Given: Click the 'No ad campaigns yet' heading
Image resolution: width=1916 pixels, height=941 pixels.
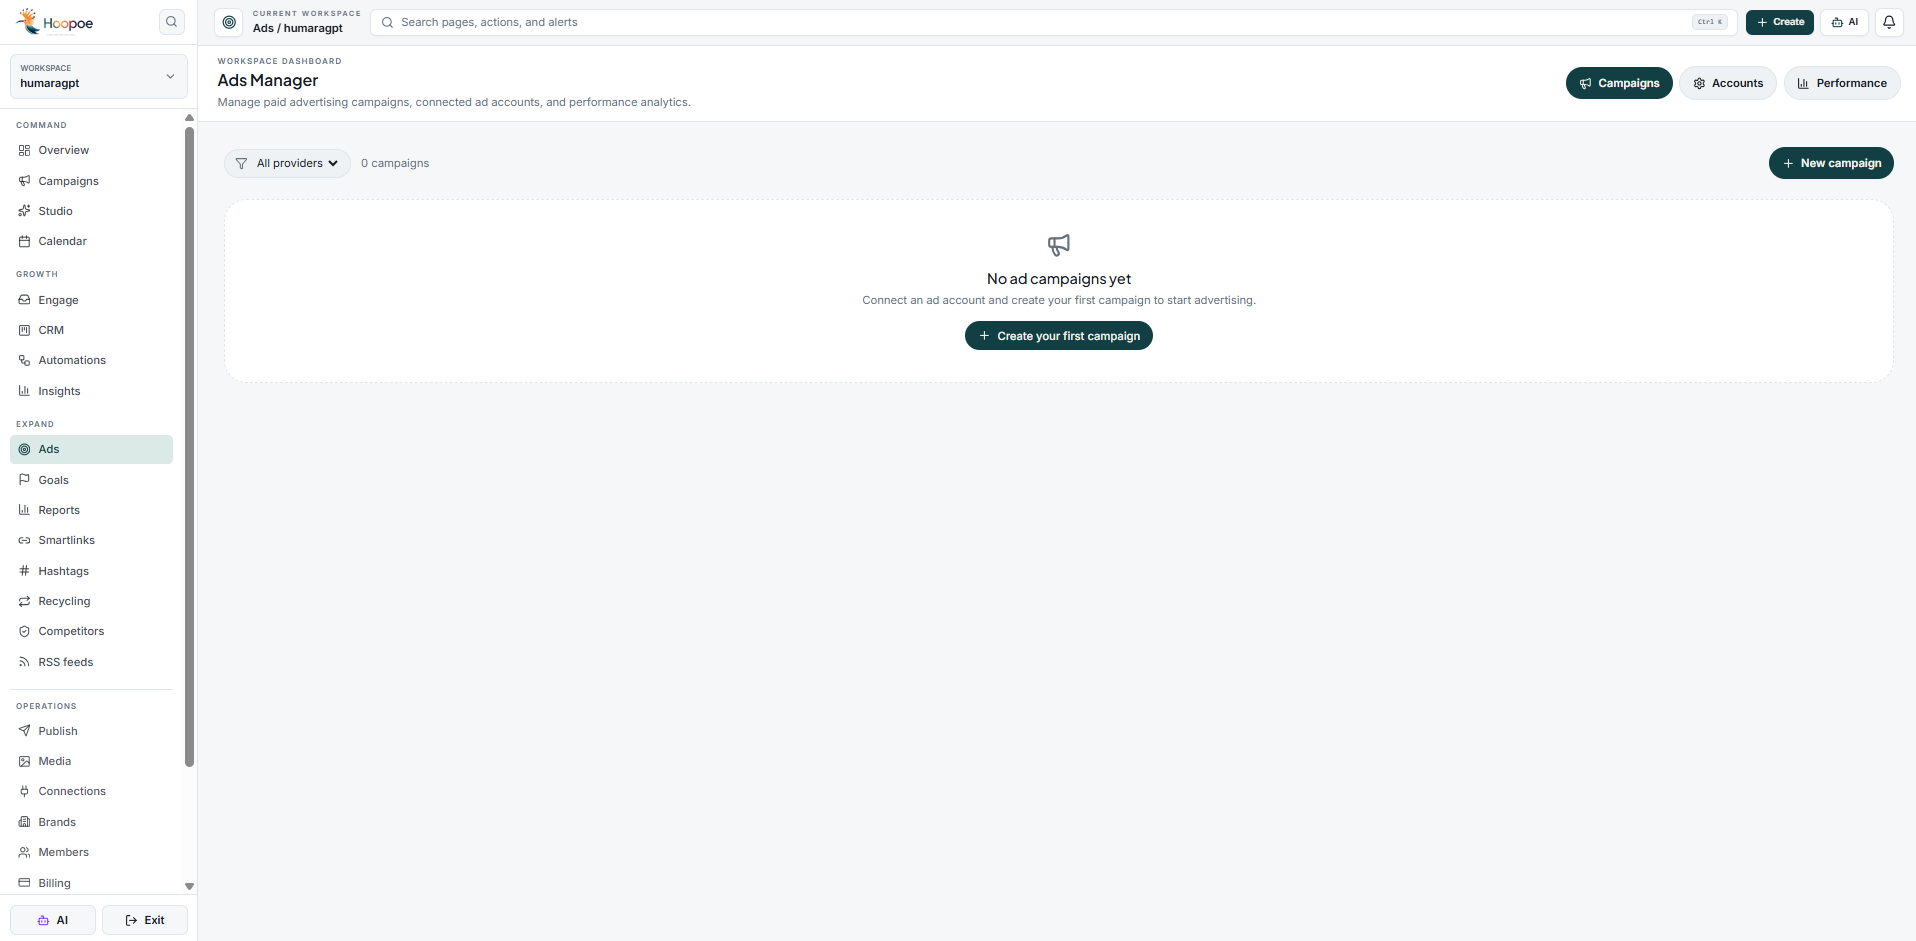Looking at the screenshot, I should [x=1059, y=279].
